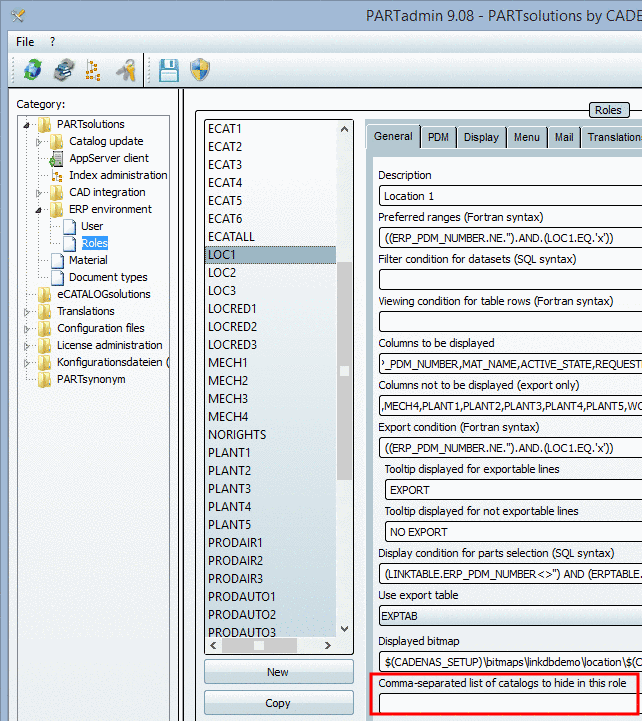Switch to the Menu tab
642x721 pixels.
pyautogui.click(x=527, y=137)
